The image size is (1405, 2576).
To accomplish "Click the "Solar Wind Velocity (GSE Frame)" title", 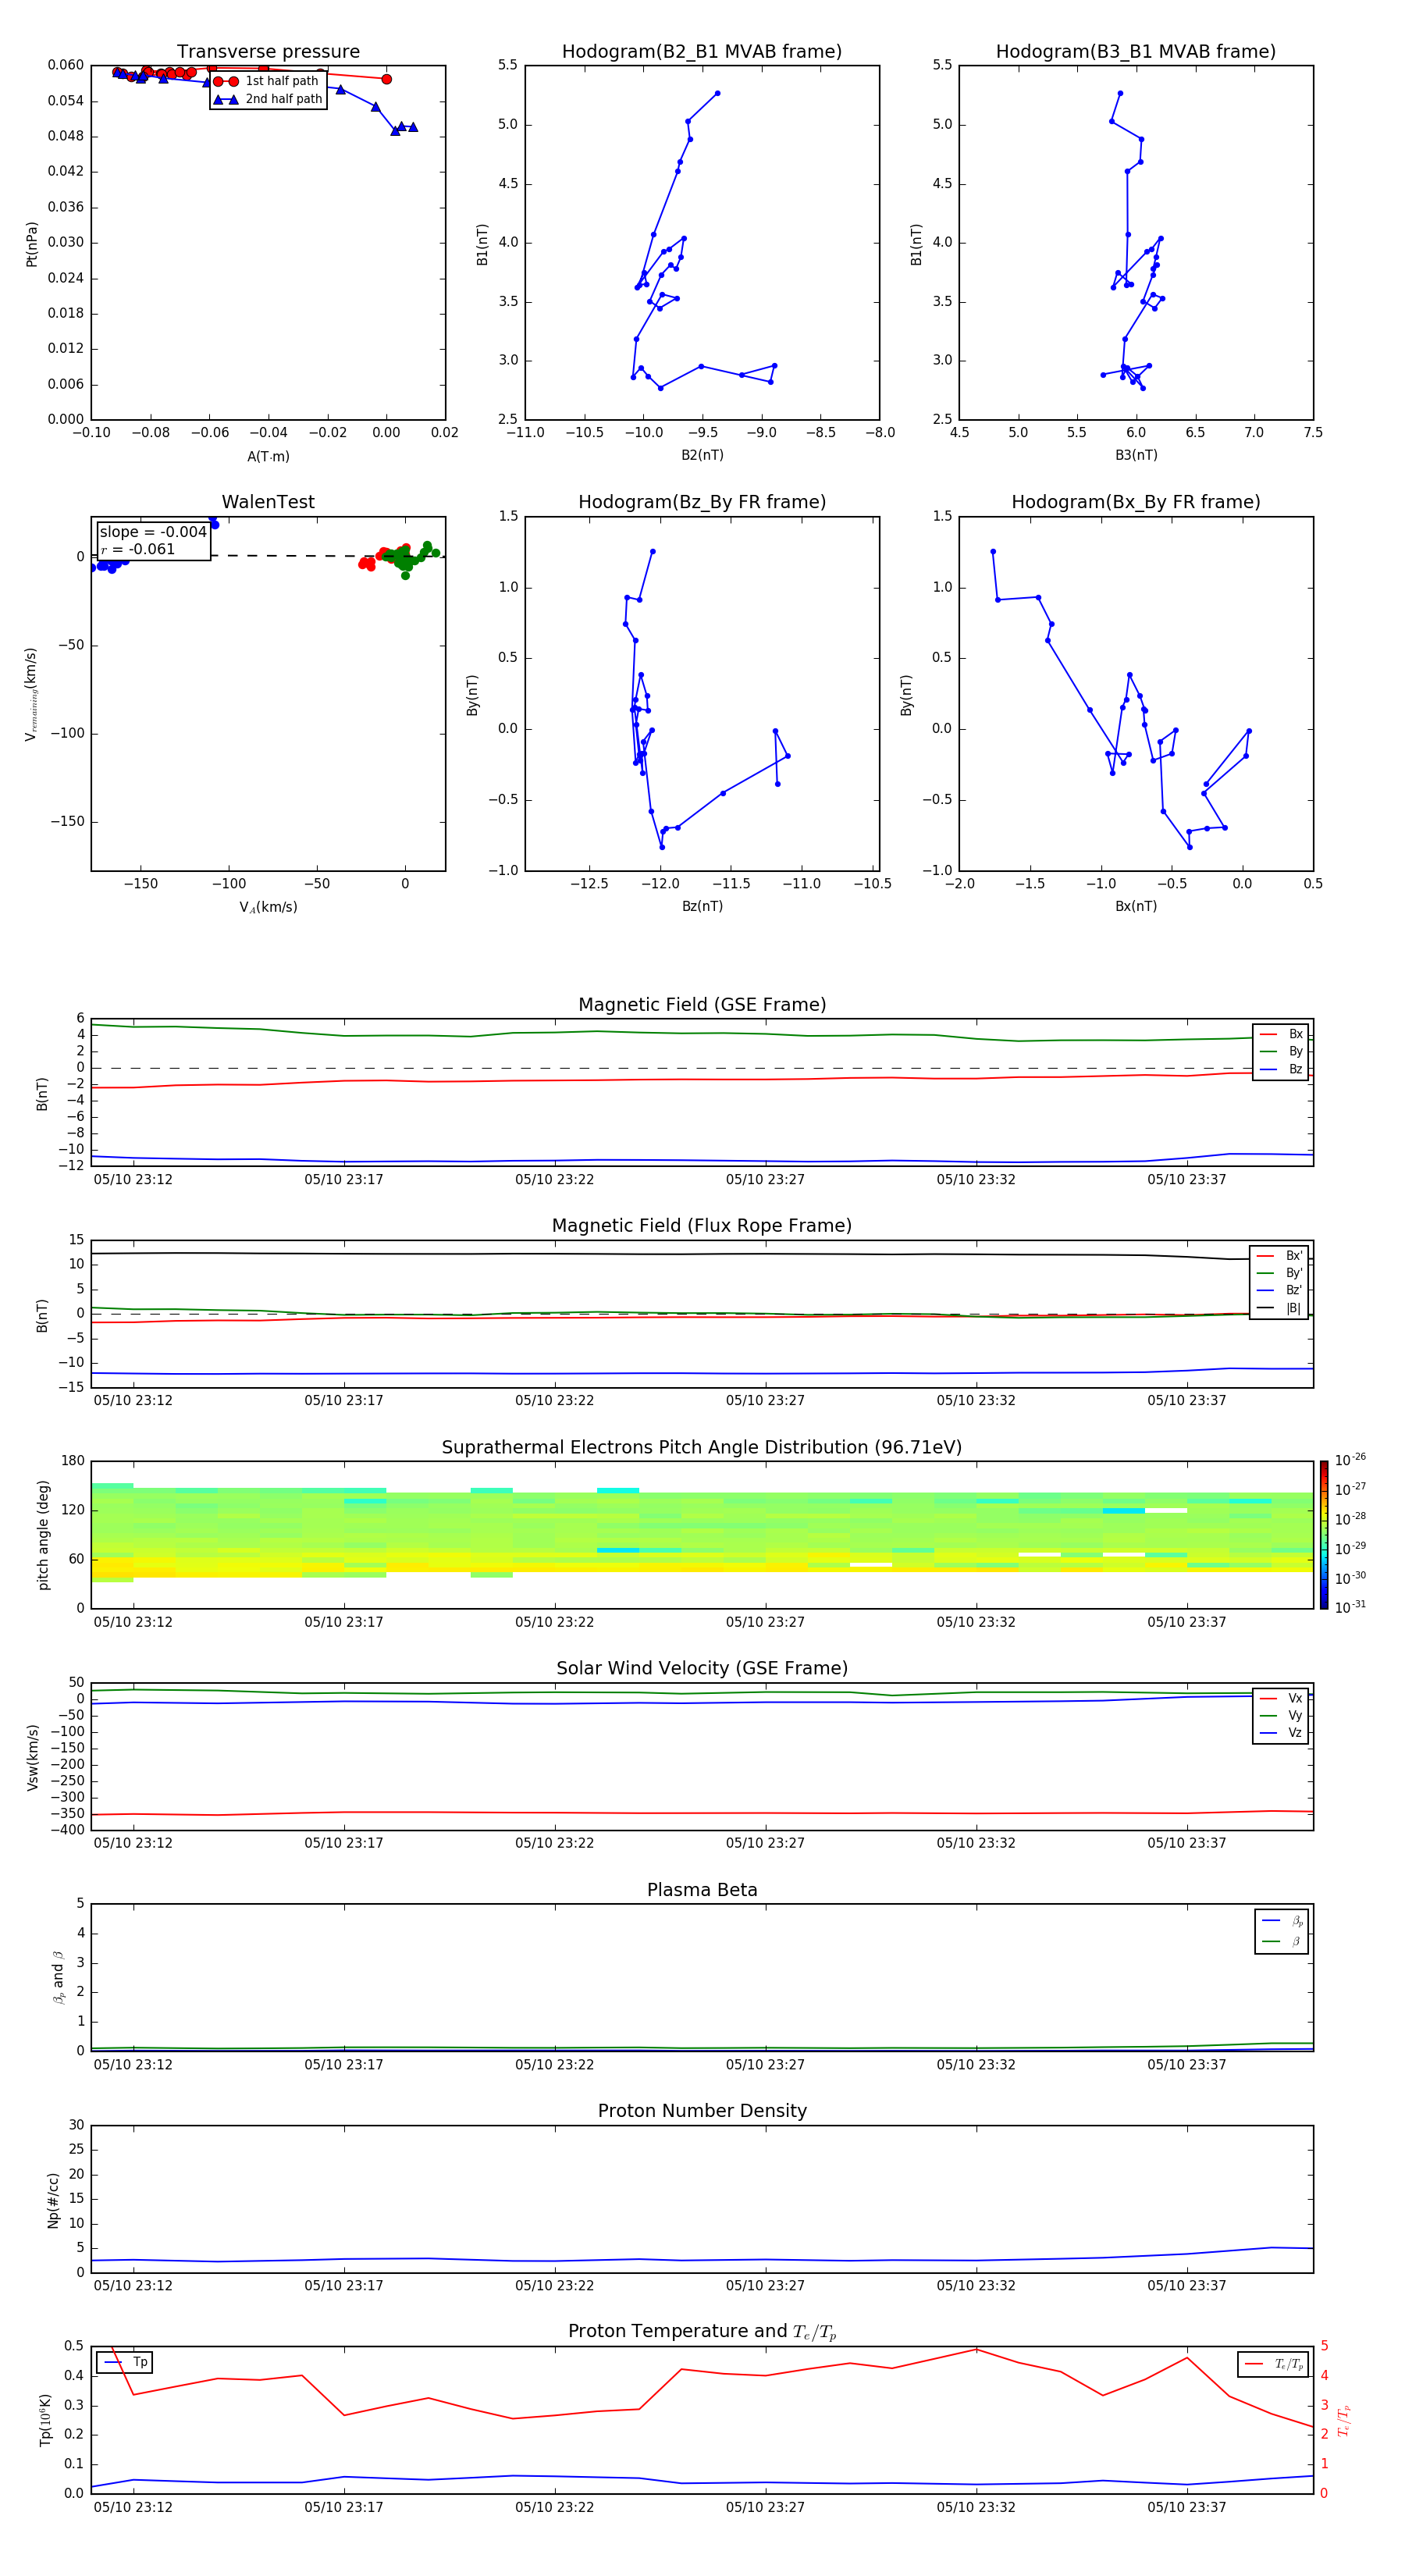I will click(702, 1669).
